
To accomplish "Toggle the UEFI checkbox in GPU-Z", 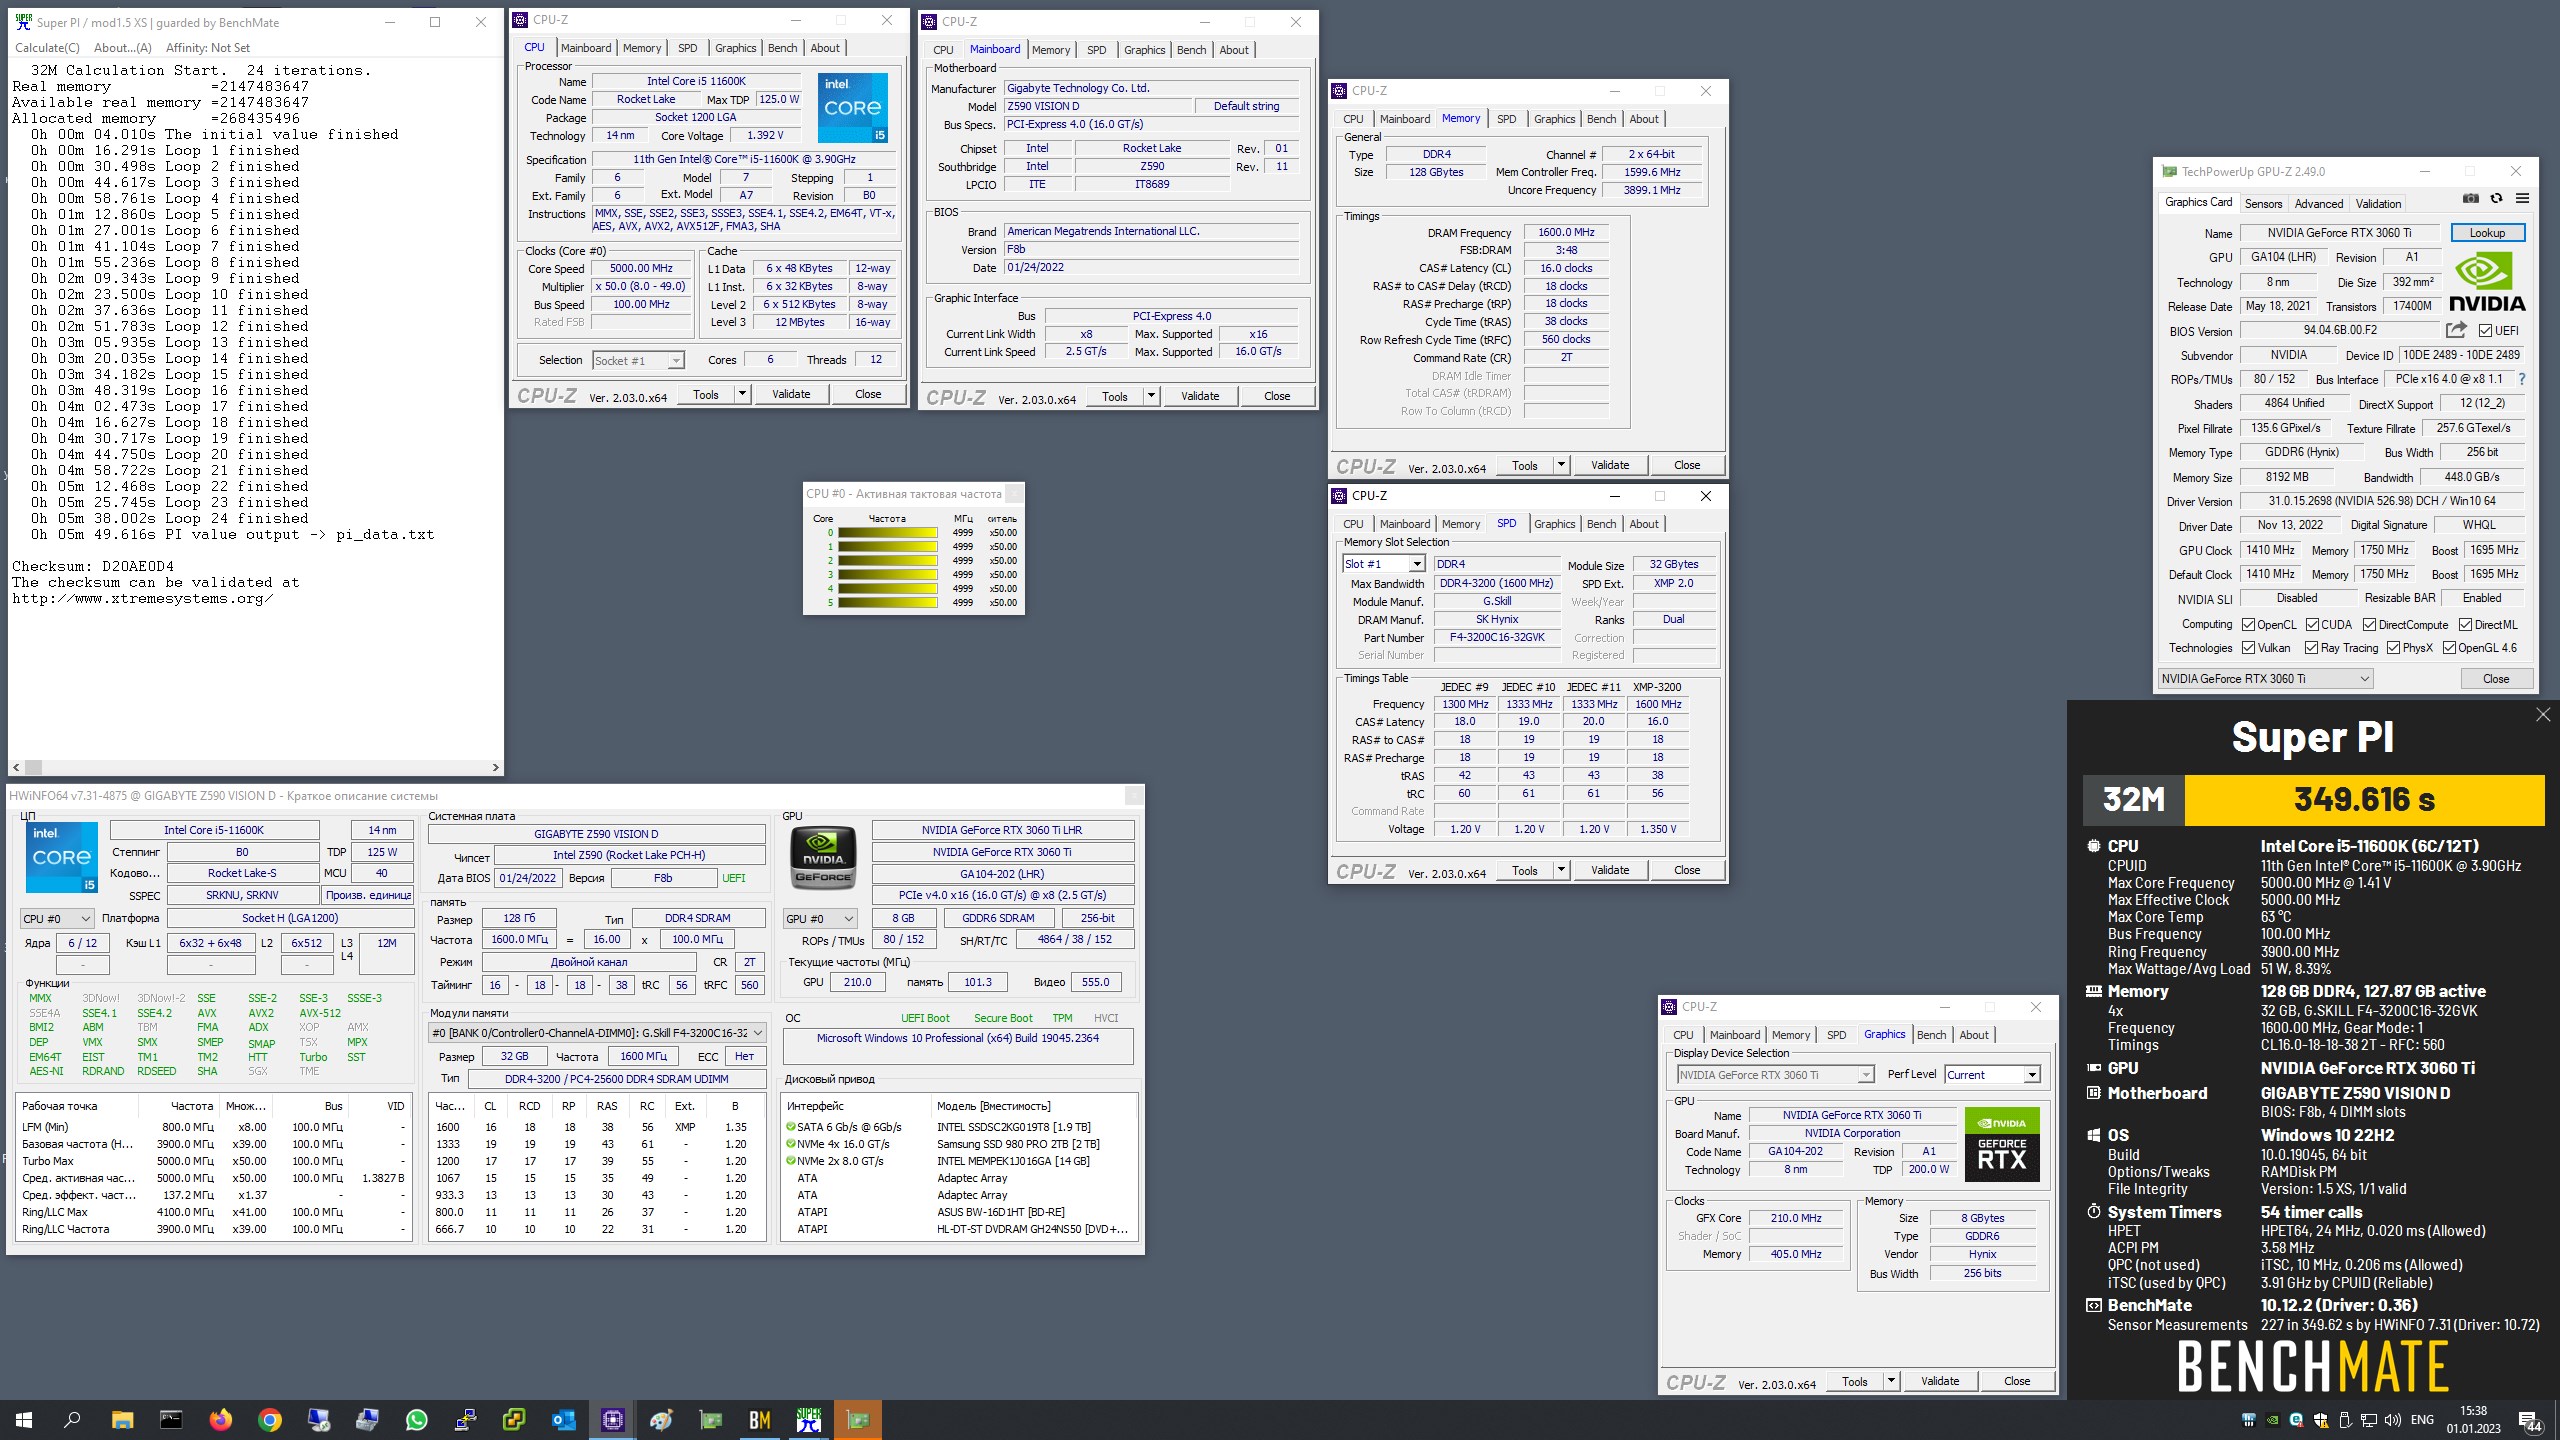I will tap(2485, 331).
